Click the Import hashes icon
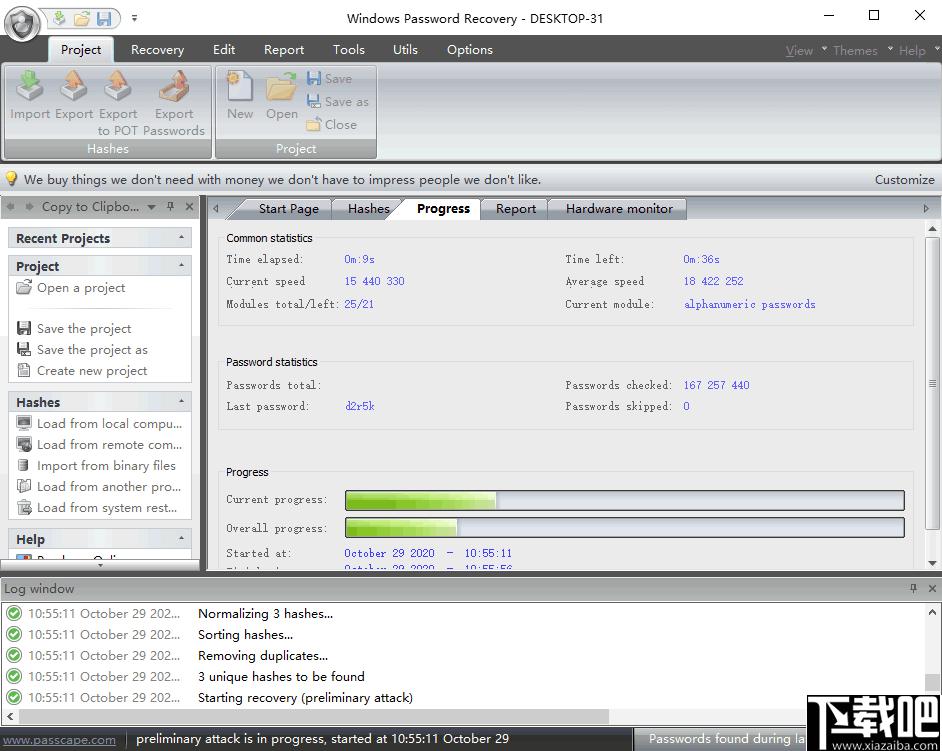942x751 pixels. pyautogui.click(x=29, y=85)
